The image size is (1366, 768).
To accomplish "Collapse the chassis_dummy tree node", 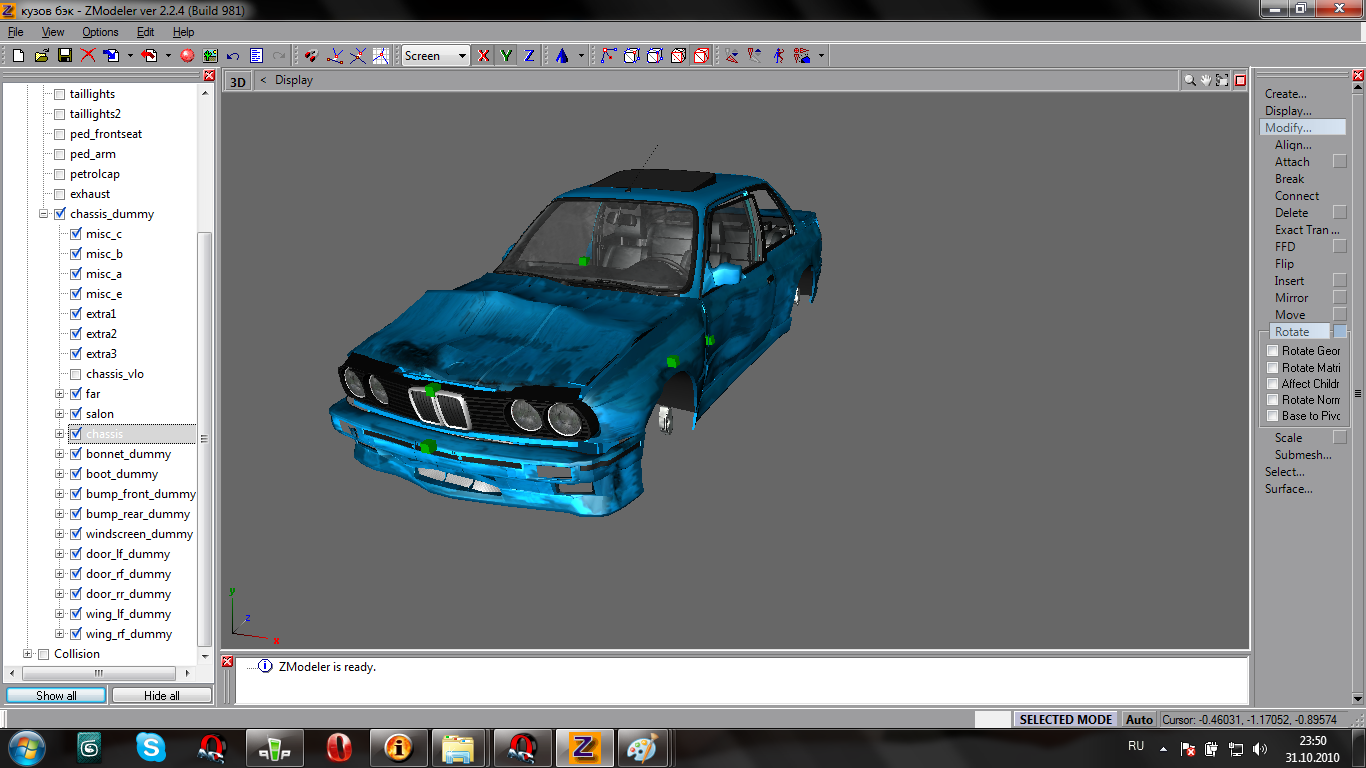I will pyautogui.click(x=44, y=214).
